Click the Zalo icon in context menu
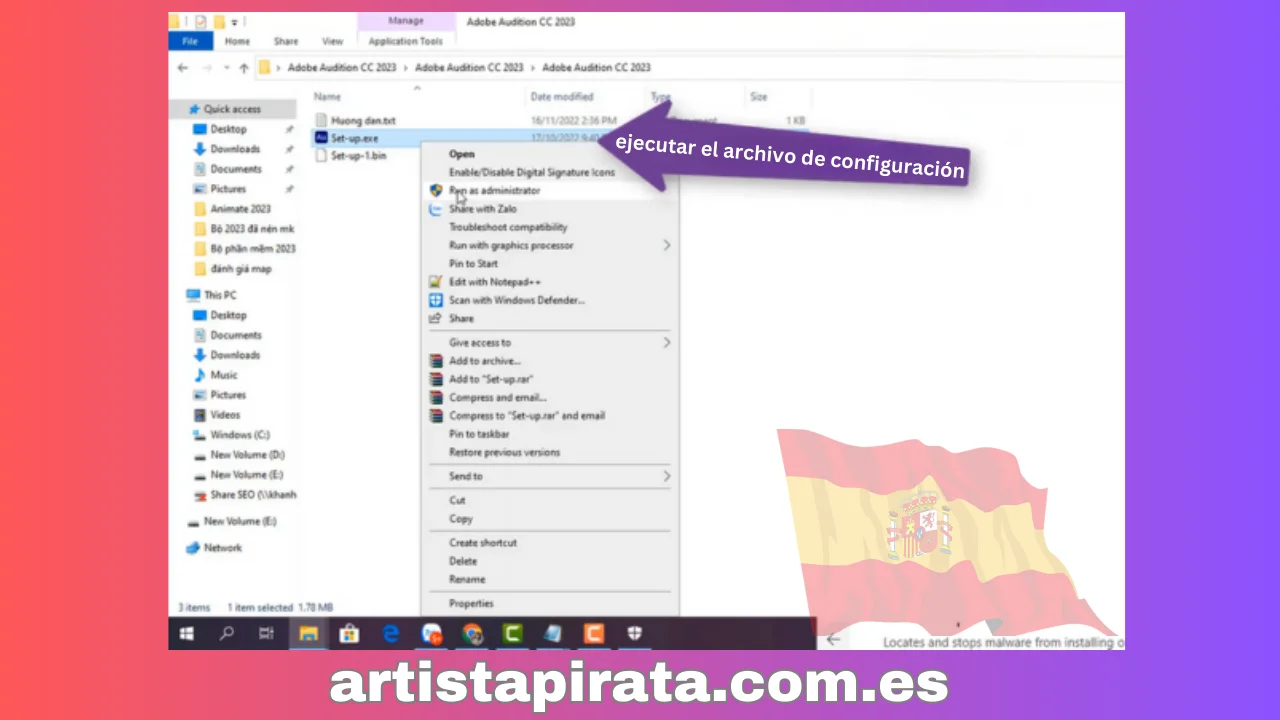 point(435,209)
